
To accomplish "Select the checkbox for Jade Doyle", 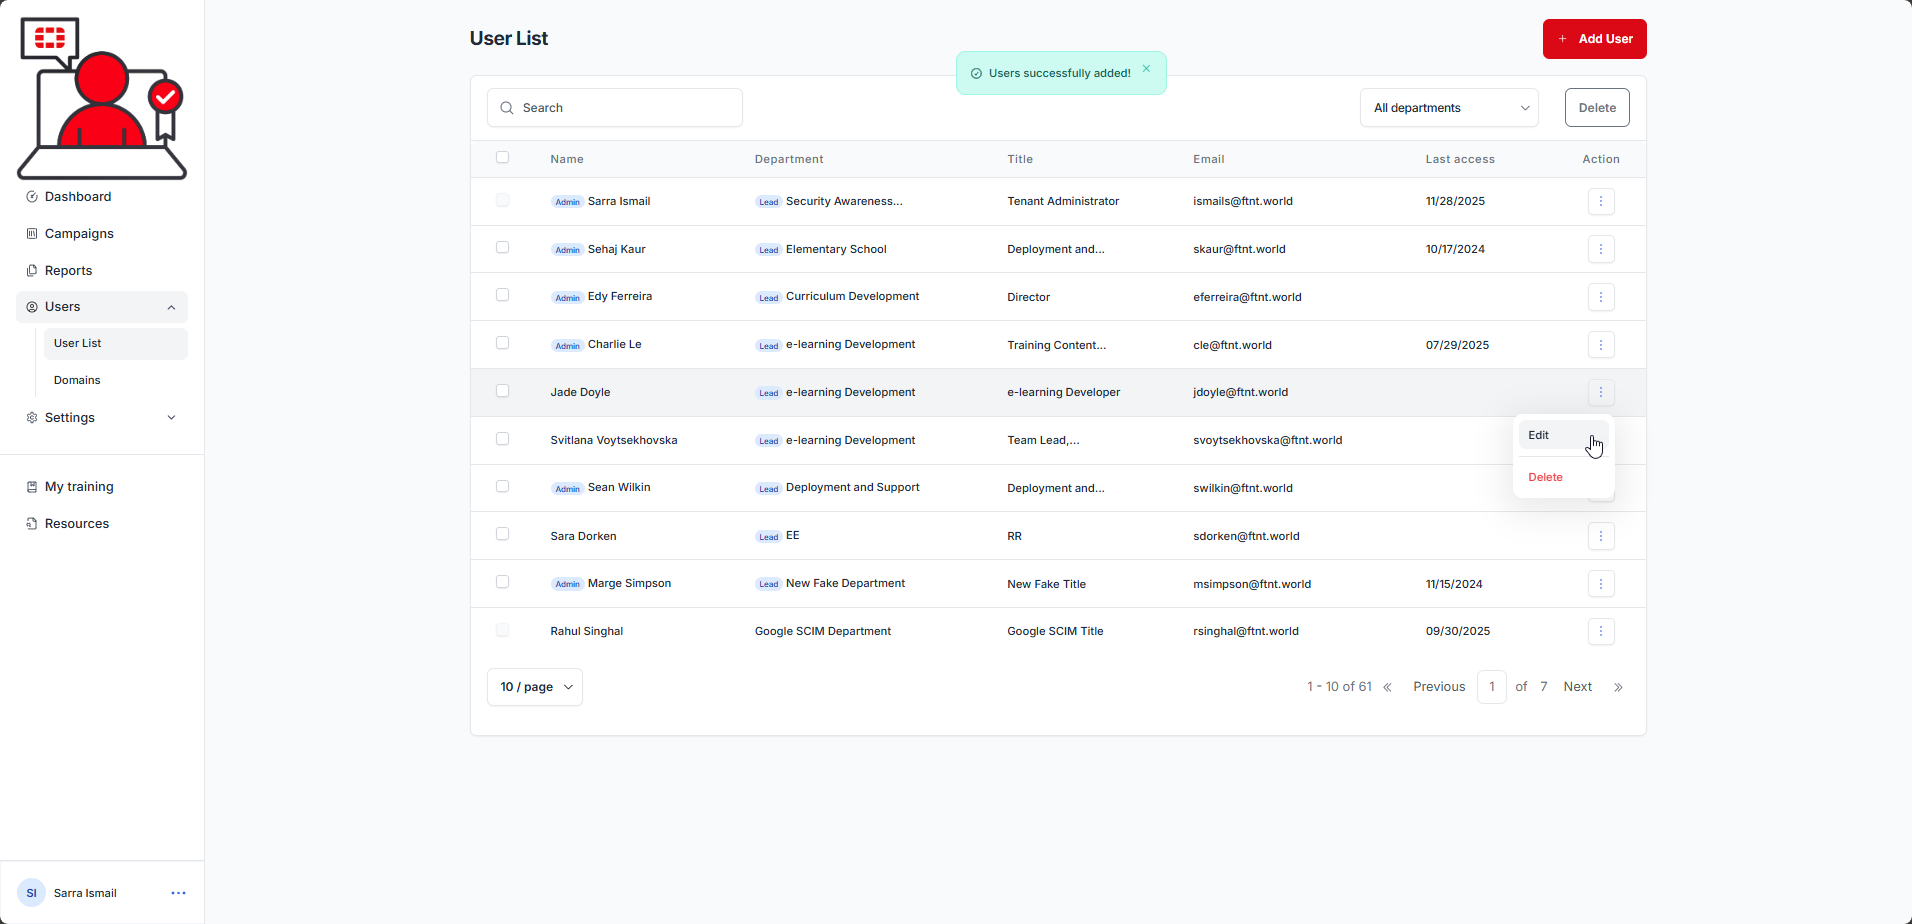I will point(502,391).
